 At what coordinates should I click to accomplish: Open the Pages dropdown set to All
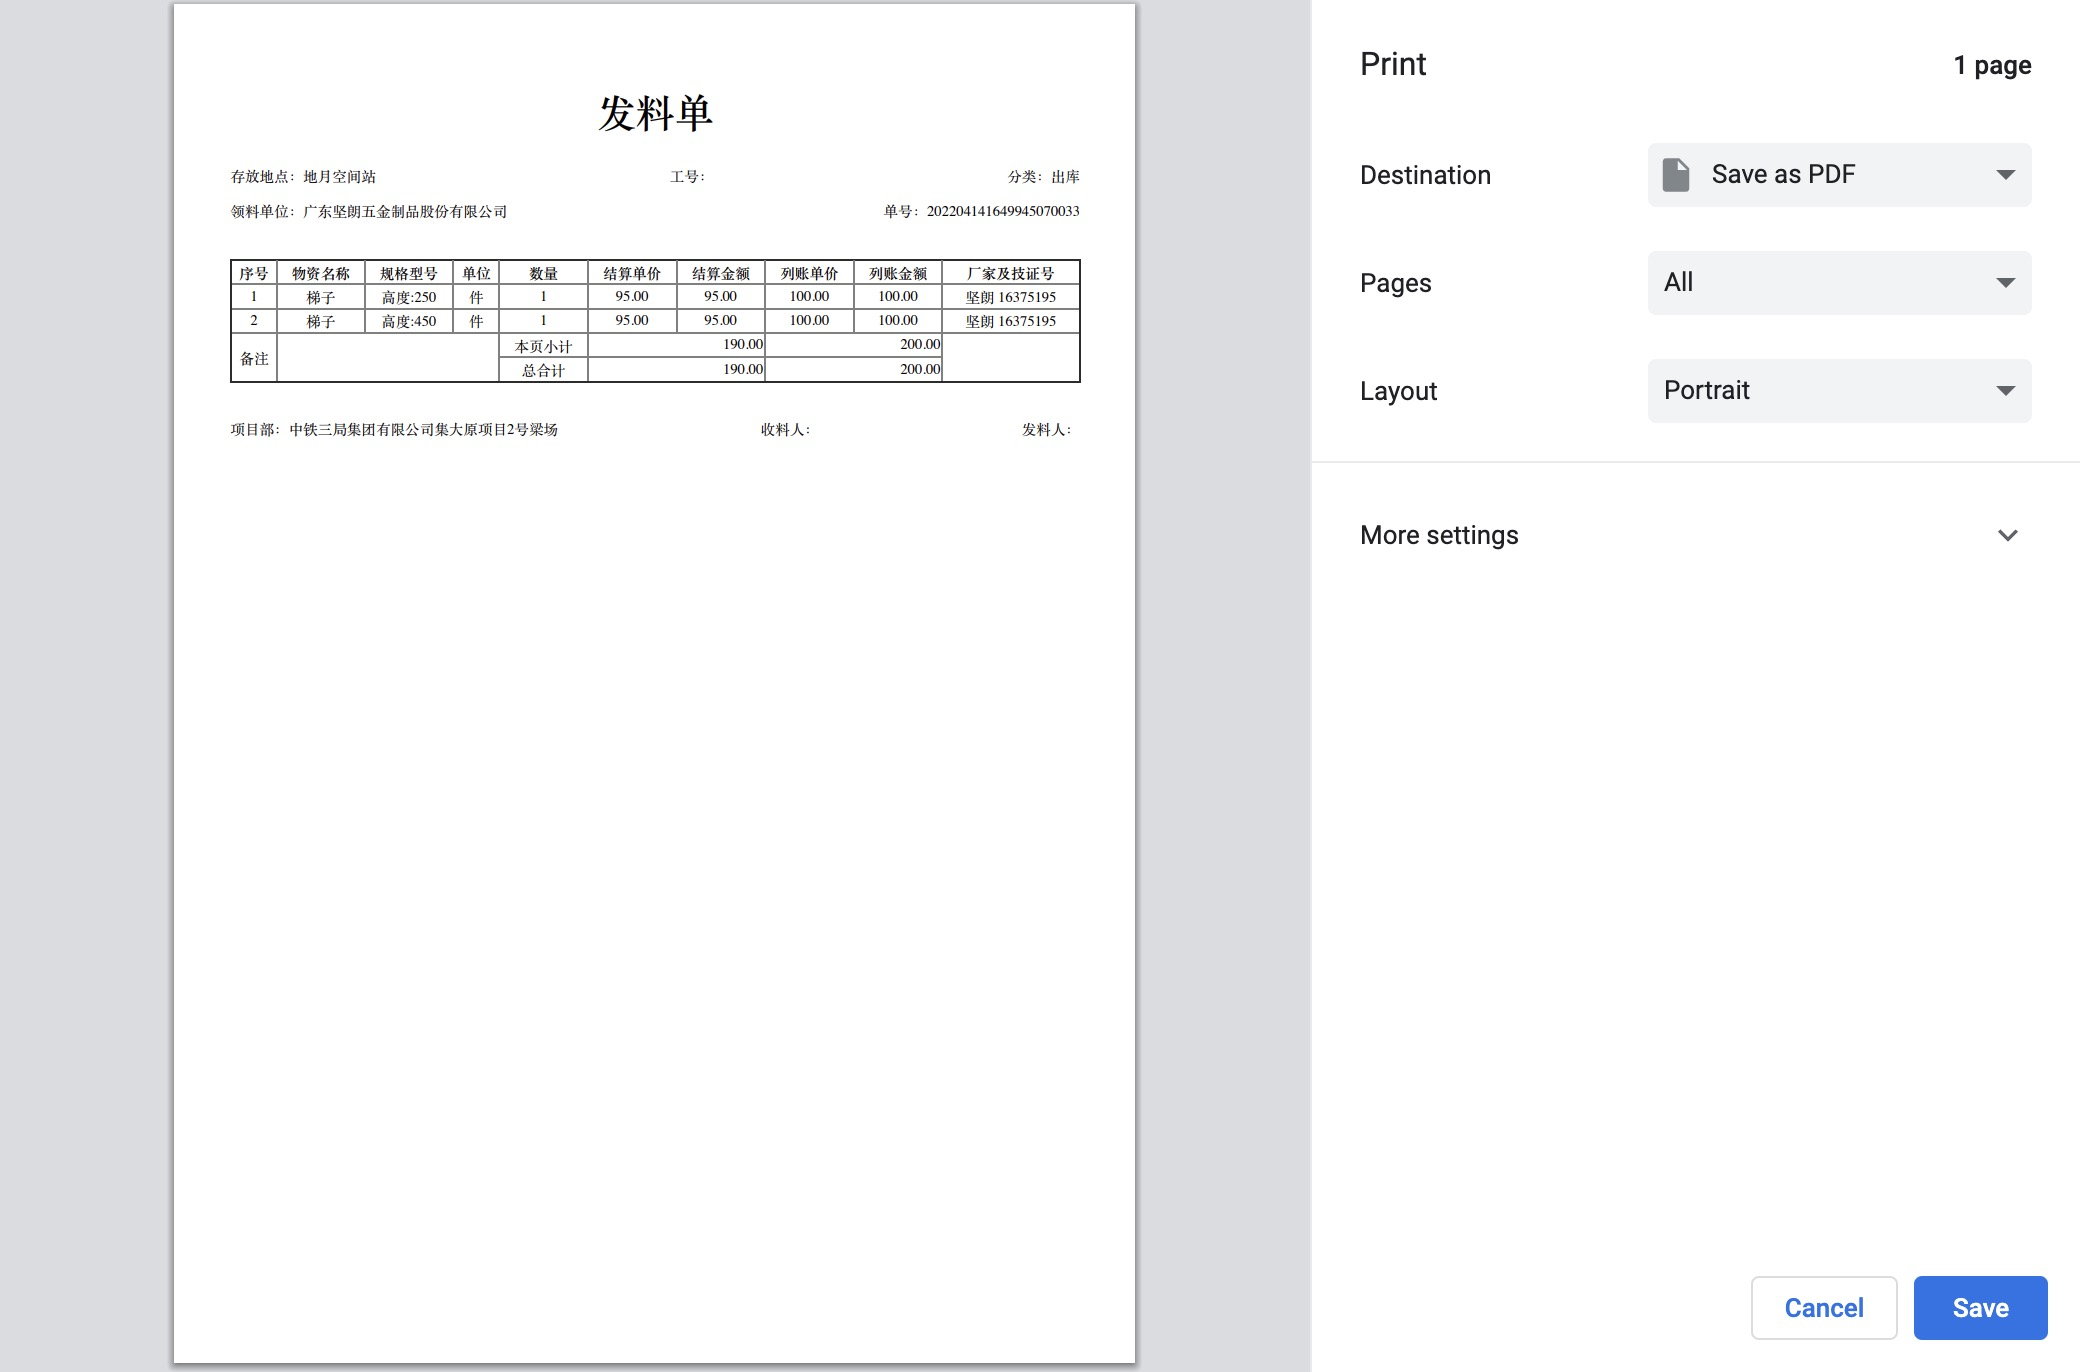(x=1839, y=283)
